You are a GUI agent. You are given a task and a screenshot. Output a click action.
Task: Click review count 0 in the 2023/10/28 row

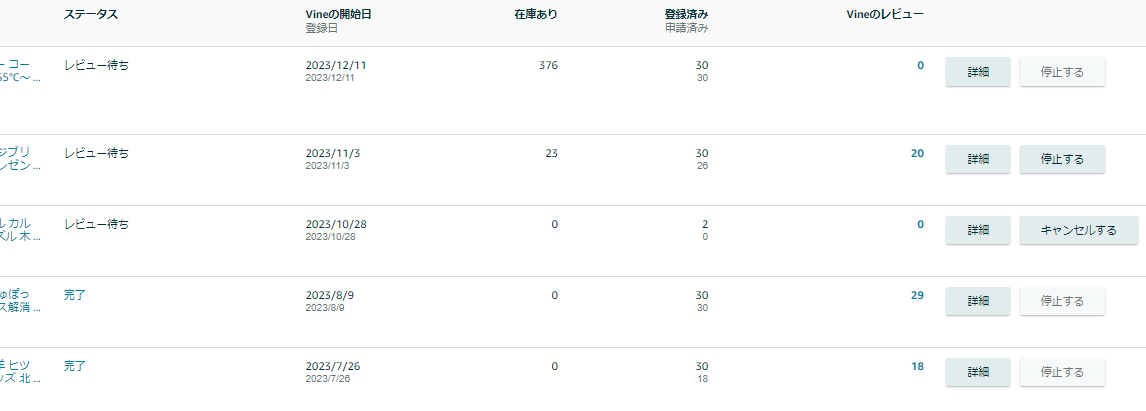[920, 224]
